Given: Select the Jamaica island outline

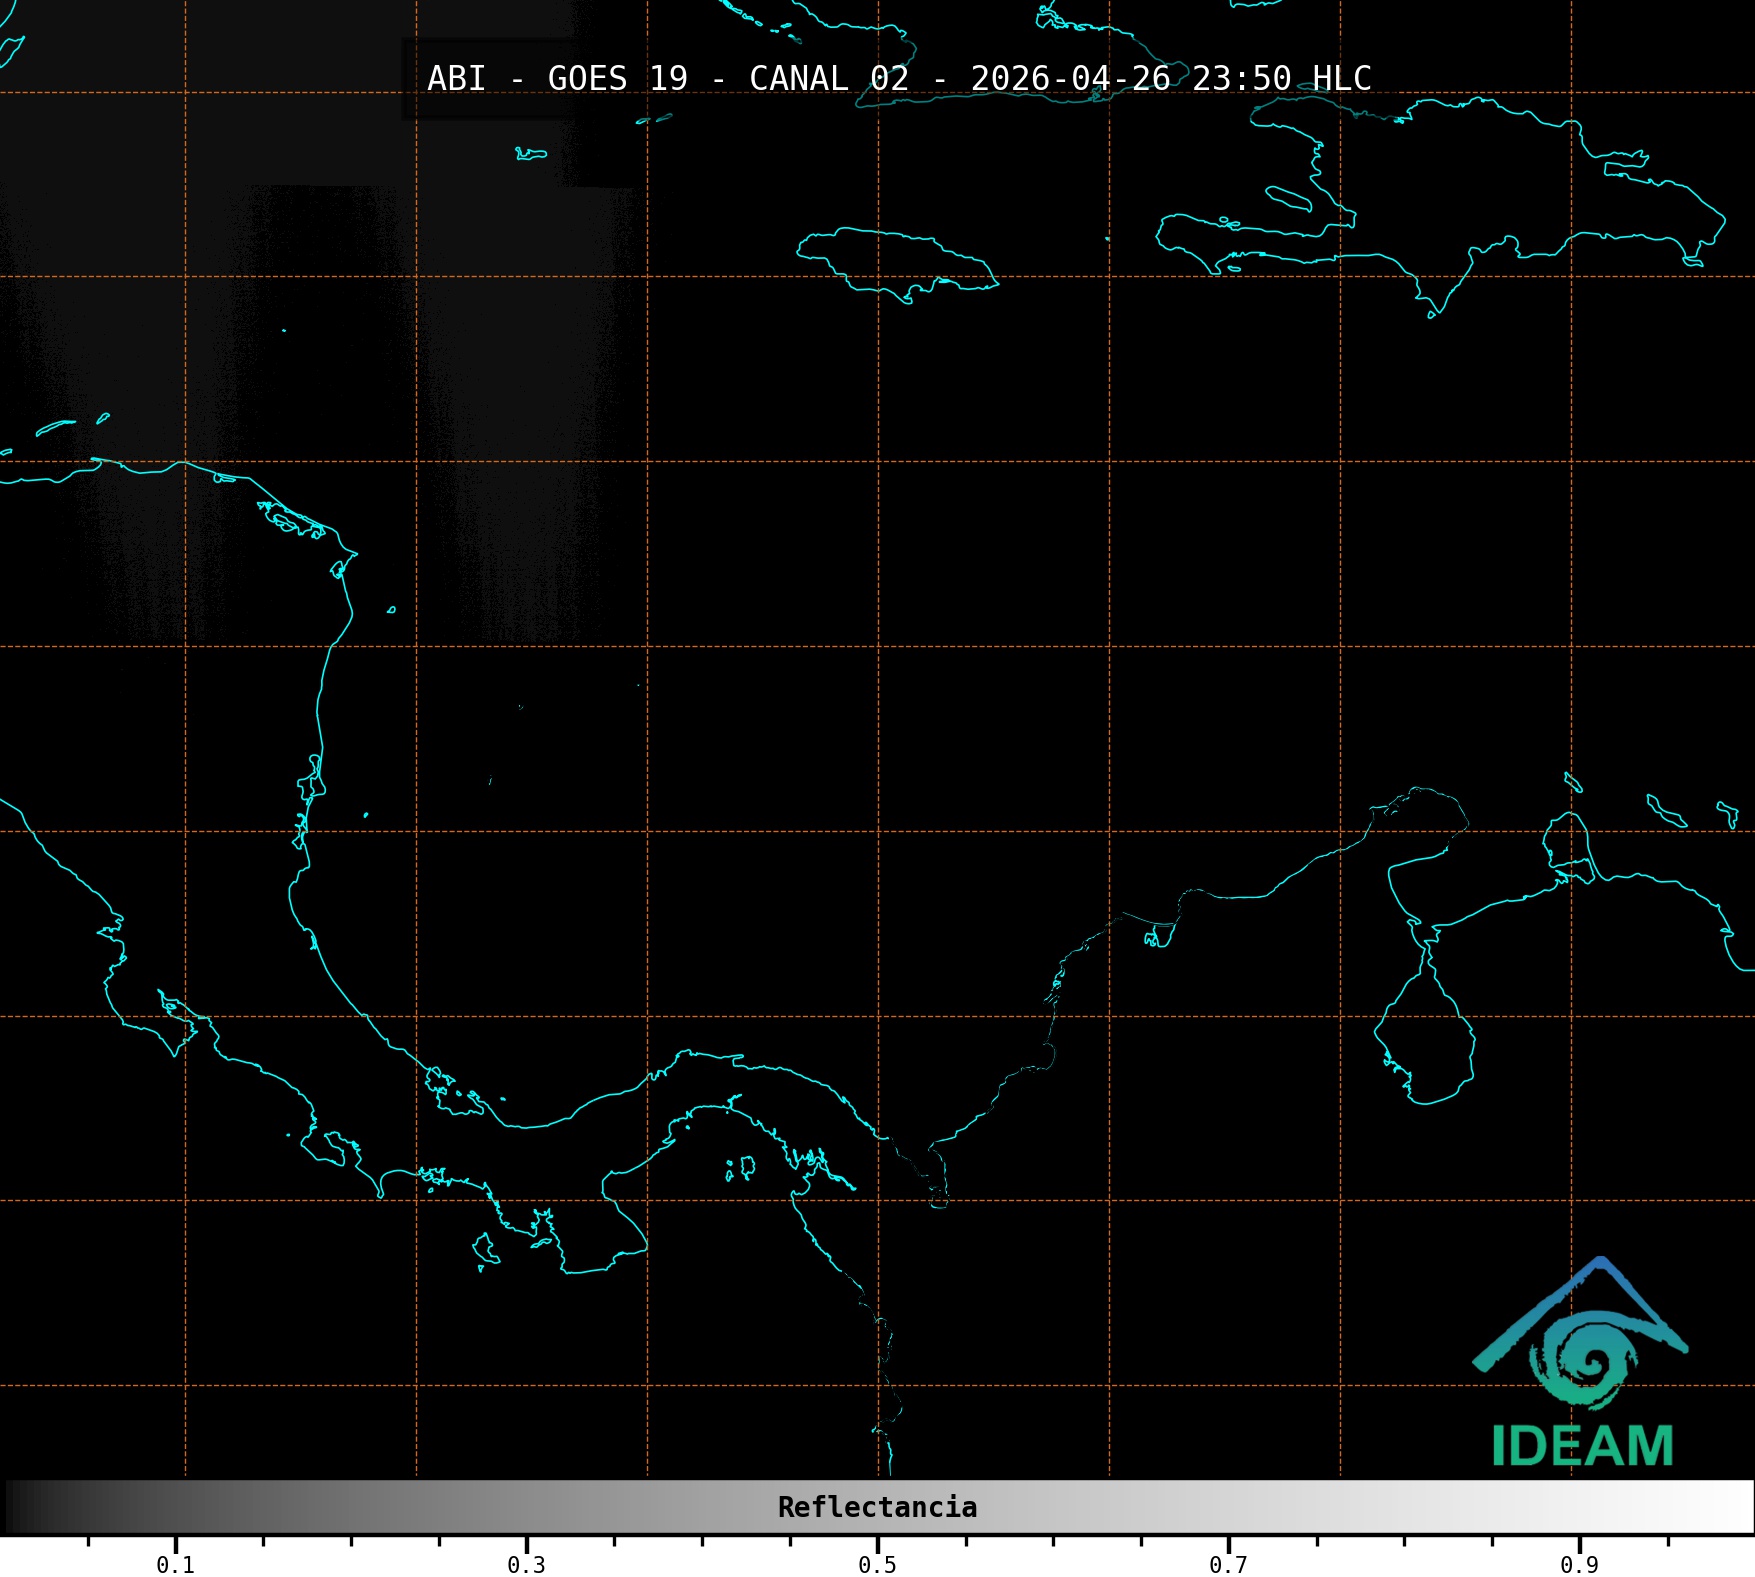Looking at the screenshot, I should tap(895, 262).
